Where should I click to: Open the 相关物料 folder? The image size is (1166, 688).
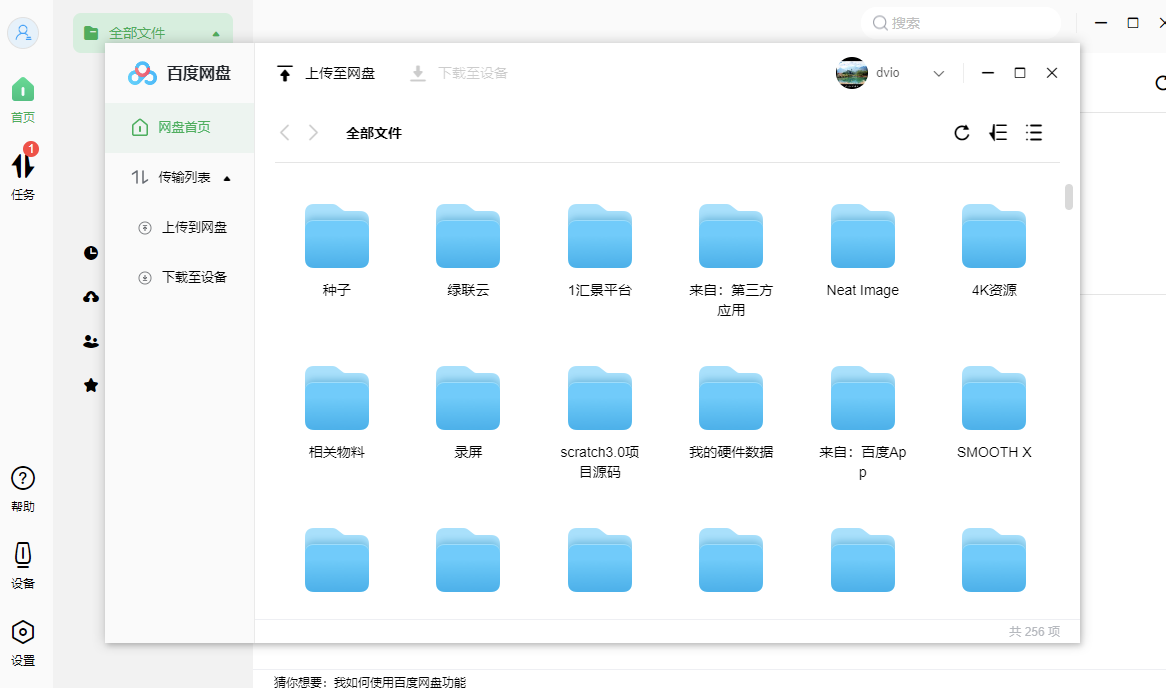(x=336, y=399)
